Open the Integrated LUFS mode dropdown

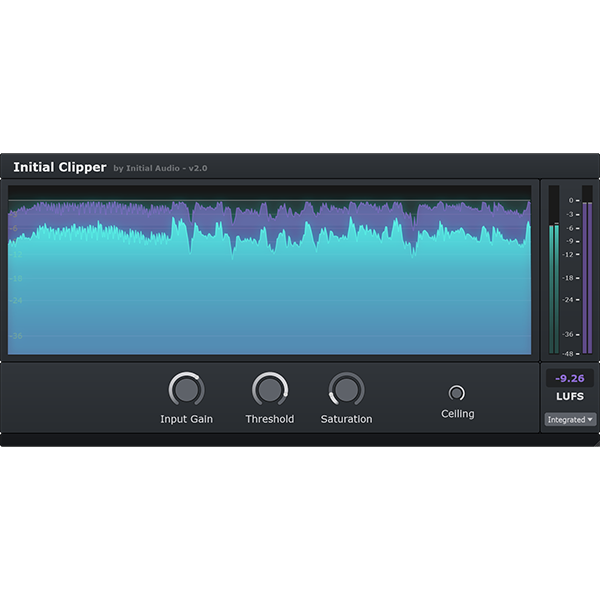[x=570, y=419]
